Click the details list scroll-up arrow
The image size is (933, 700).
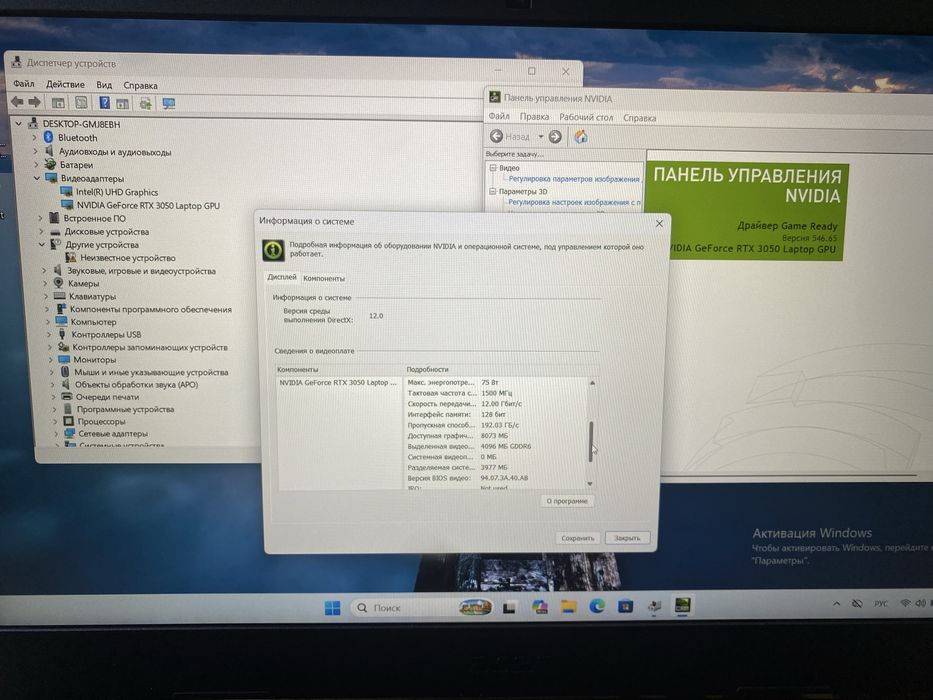click(x=592, y=383)
